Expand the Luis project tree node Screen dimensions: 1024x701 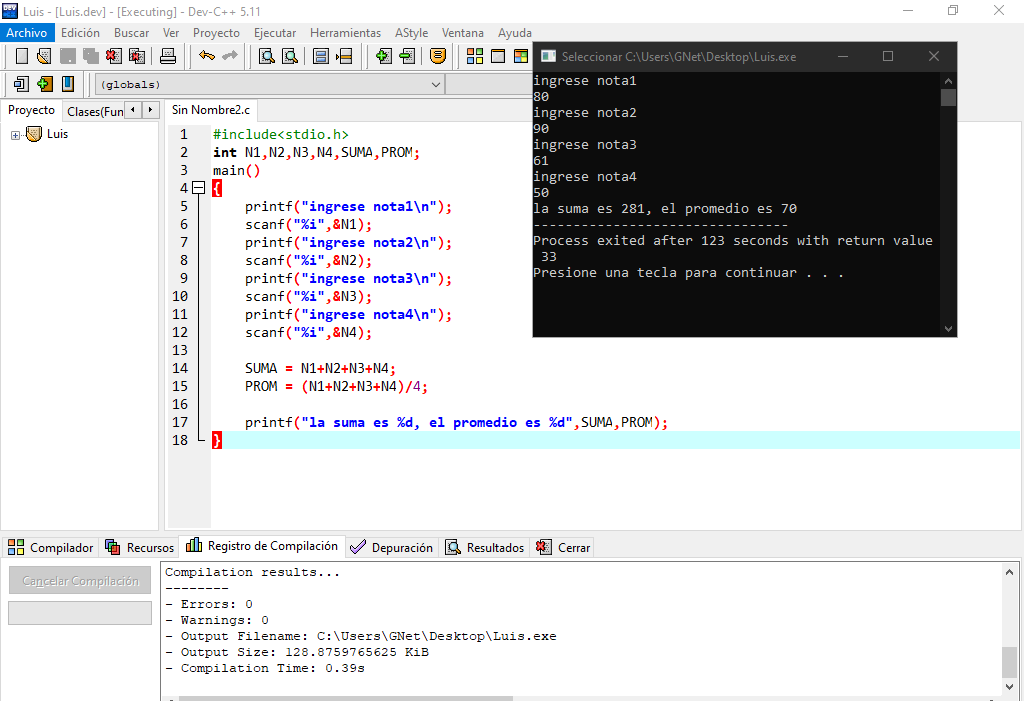(16, 135)
